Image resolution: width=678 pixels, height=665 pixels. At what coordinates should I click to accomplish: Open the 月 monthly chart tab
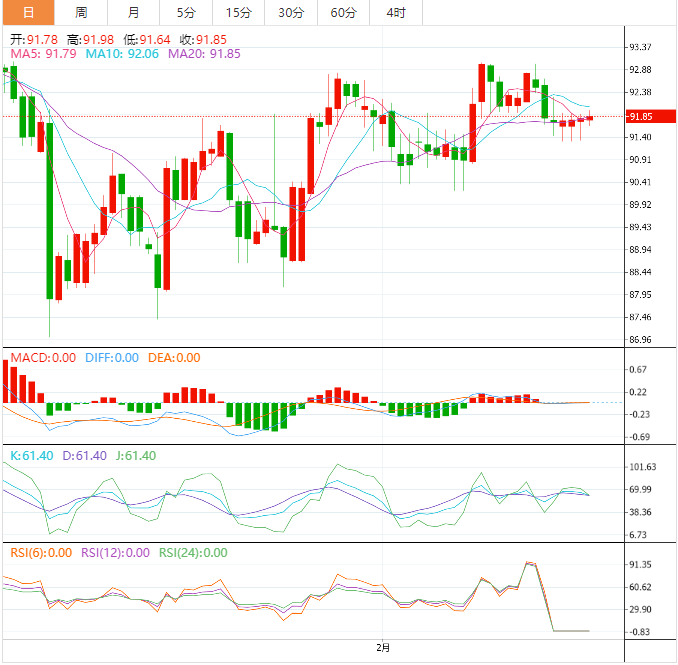tap(134, 13)
